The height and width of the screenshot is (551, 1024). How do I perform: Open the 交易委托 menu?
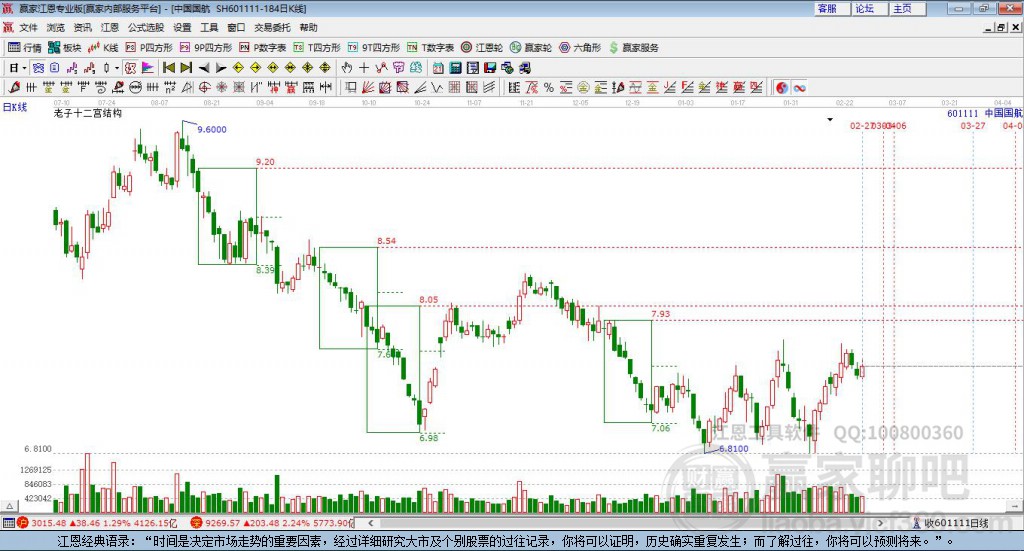(272, 27)
